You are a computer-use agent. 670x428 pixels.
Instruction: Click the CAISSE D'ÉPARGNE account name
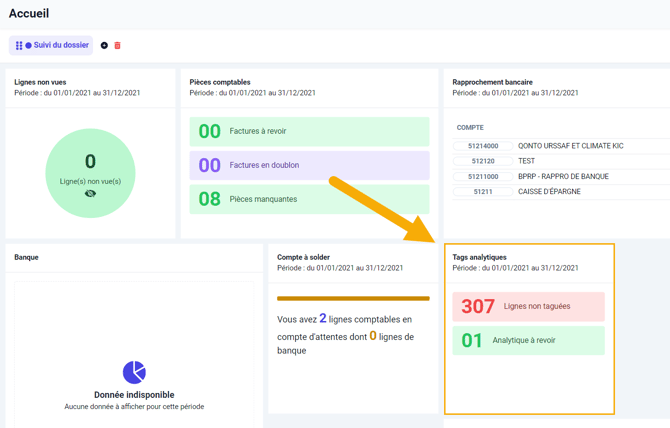pos(549,192)
